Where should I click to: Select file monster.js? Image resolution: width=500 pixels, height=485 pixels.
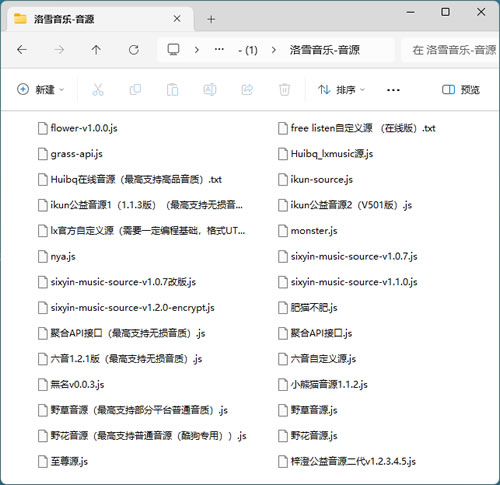tap(308, 231)
